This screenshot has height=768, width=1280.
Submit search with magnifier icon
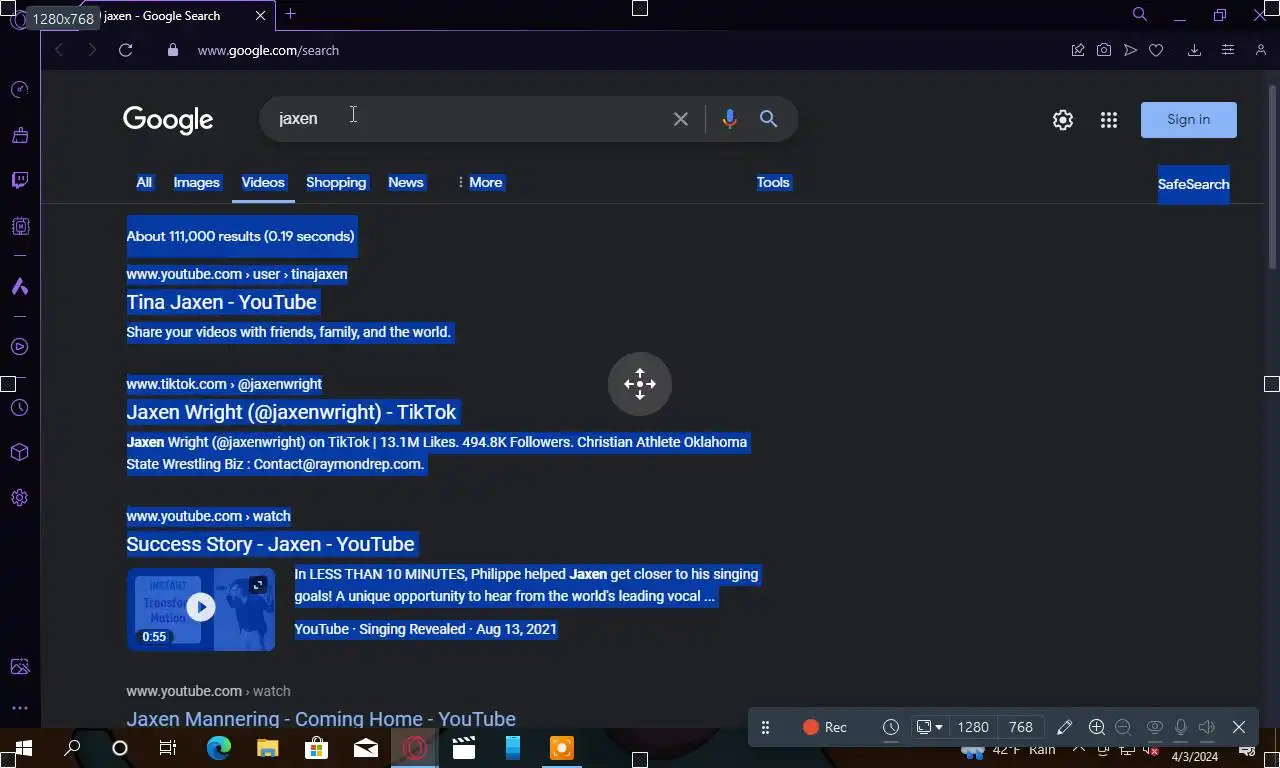click(768, 119)
